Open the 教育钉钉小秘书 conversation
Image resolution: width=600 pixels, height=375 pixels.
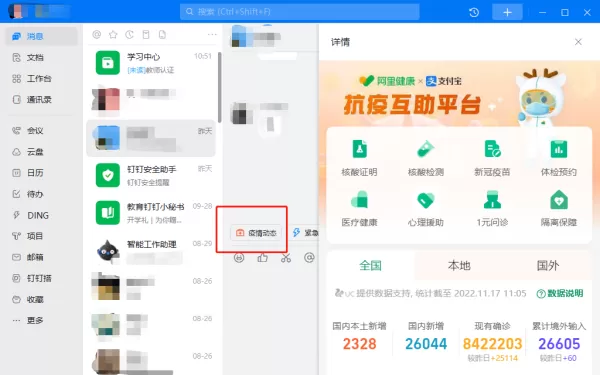(x=151, y=213)
